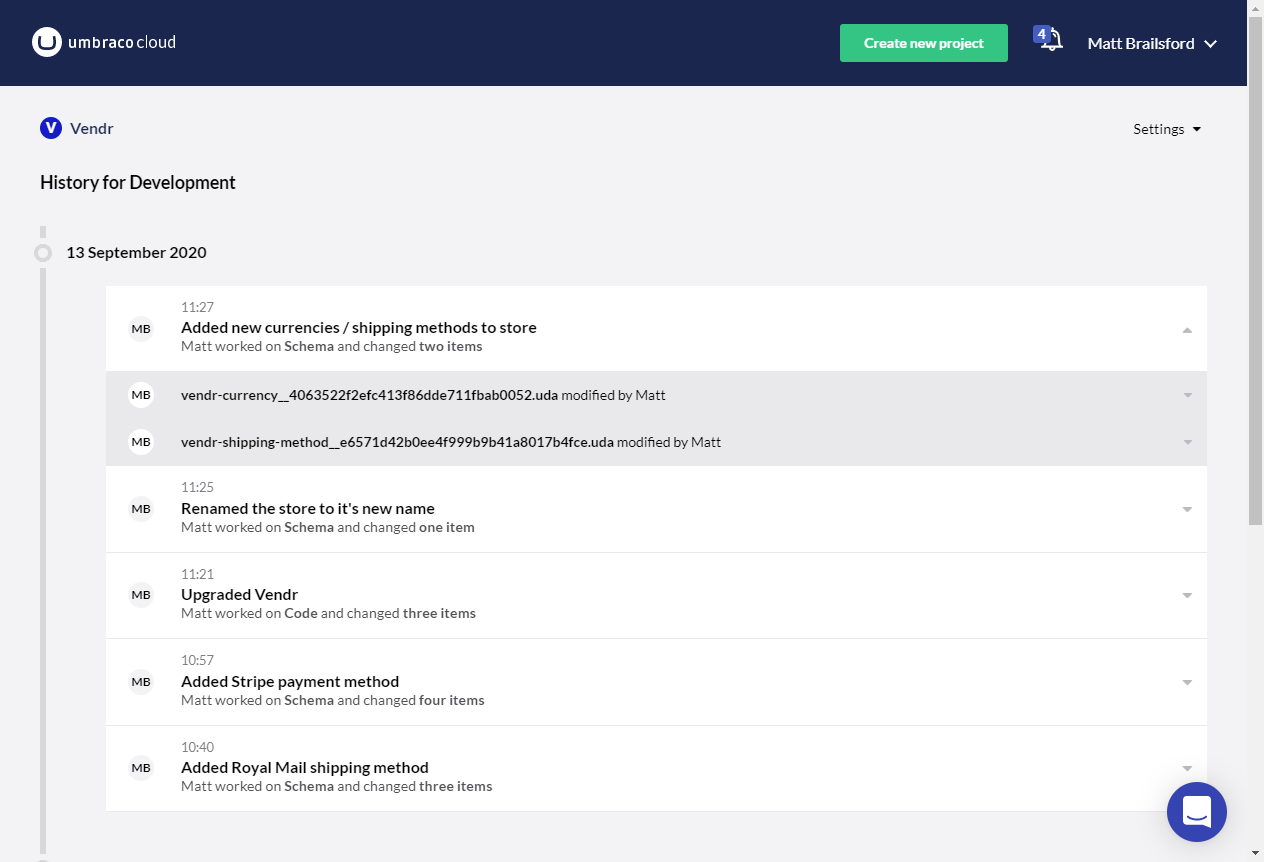Open the Matt Brailsford user menu
The width and height of the screenshot is (1264, 862).
pyautogui.click(x=1151, y=44)
